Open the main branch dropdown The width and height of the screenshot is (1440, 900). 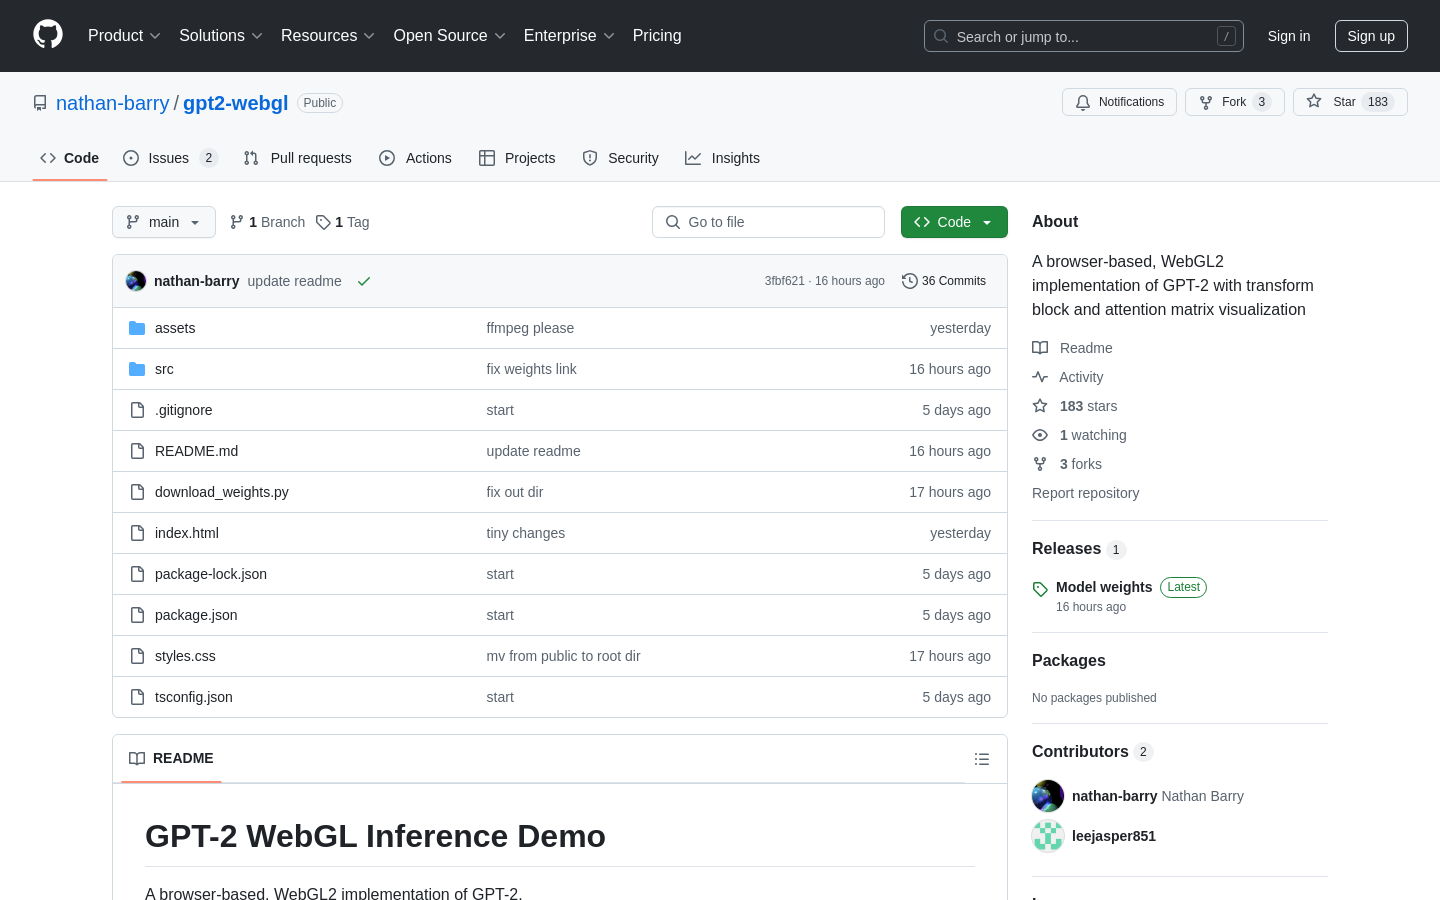164,222
